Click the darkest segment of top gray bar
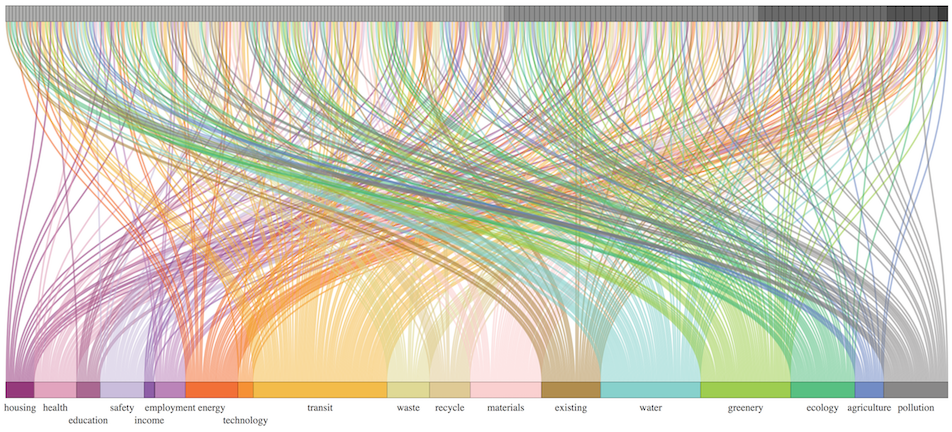The image size is (952, 432). [917, 14]
